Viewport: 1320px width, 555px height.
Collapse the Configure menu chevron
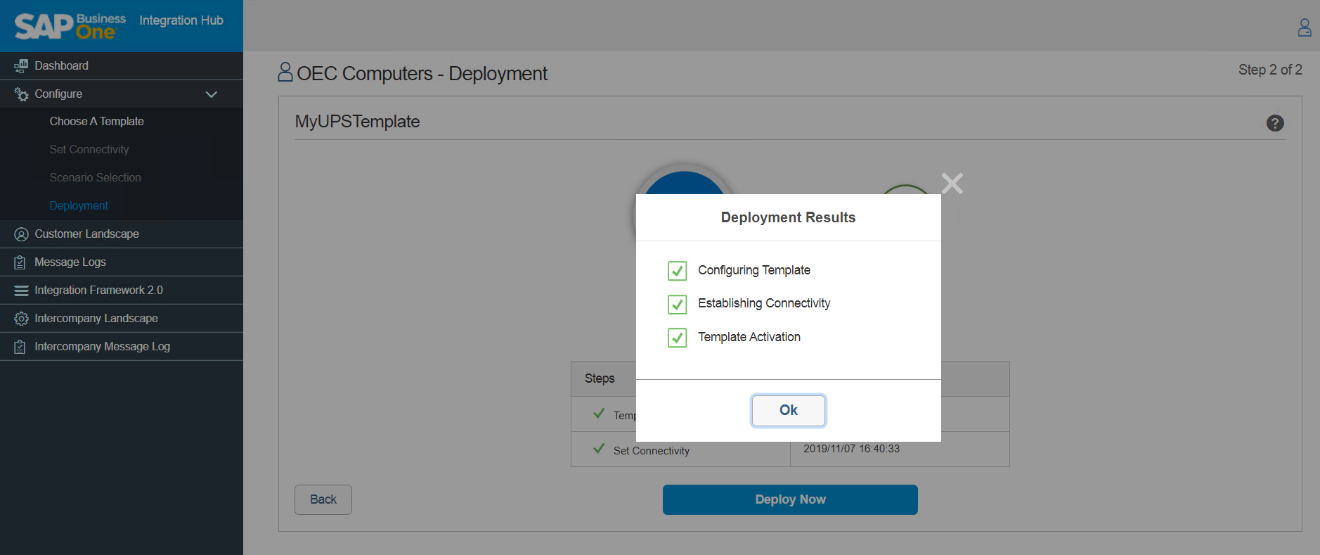click(x=211, y=94)
